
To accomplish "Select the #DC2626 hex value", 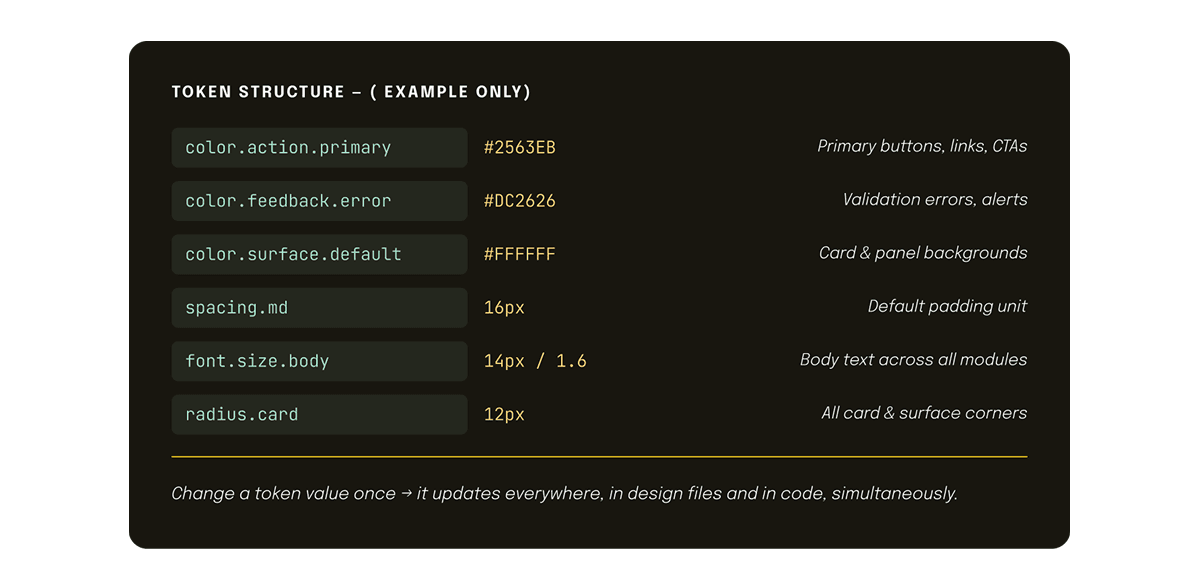I will point(519,201).
